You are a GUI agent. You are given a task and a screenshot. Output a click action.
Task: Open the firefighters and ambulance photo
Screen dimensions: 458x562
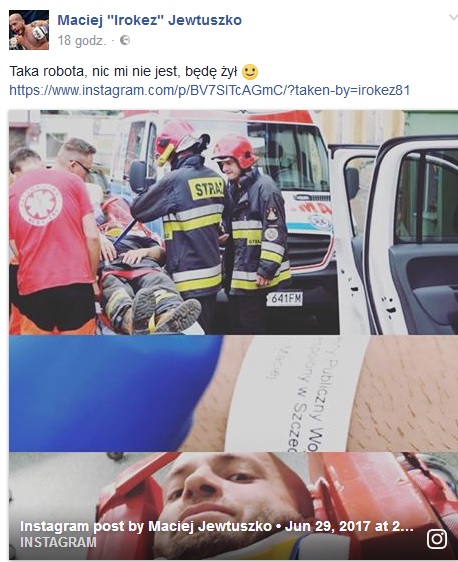(x=233, y=222)
